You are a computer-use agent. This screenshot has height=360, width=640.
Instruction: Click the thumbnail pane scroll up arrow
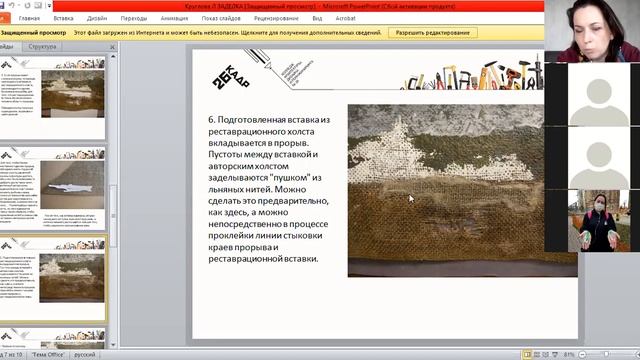pyautogui.click(x=113, y=56)
